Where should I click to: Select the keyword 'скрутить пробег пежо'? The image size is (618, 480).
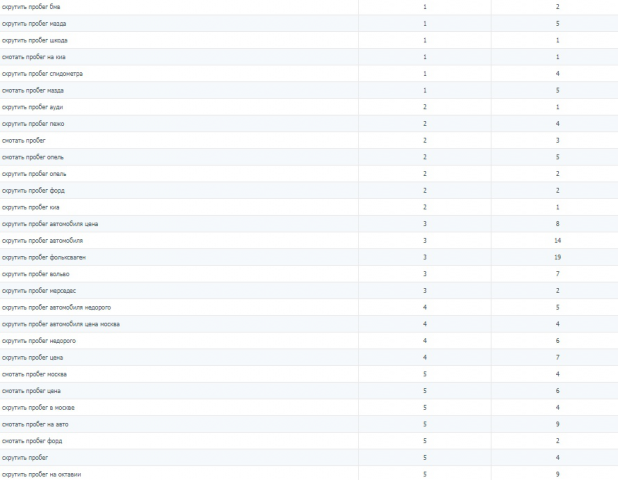click(x=33, y=124)
